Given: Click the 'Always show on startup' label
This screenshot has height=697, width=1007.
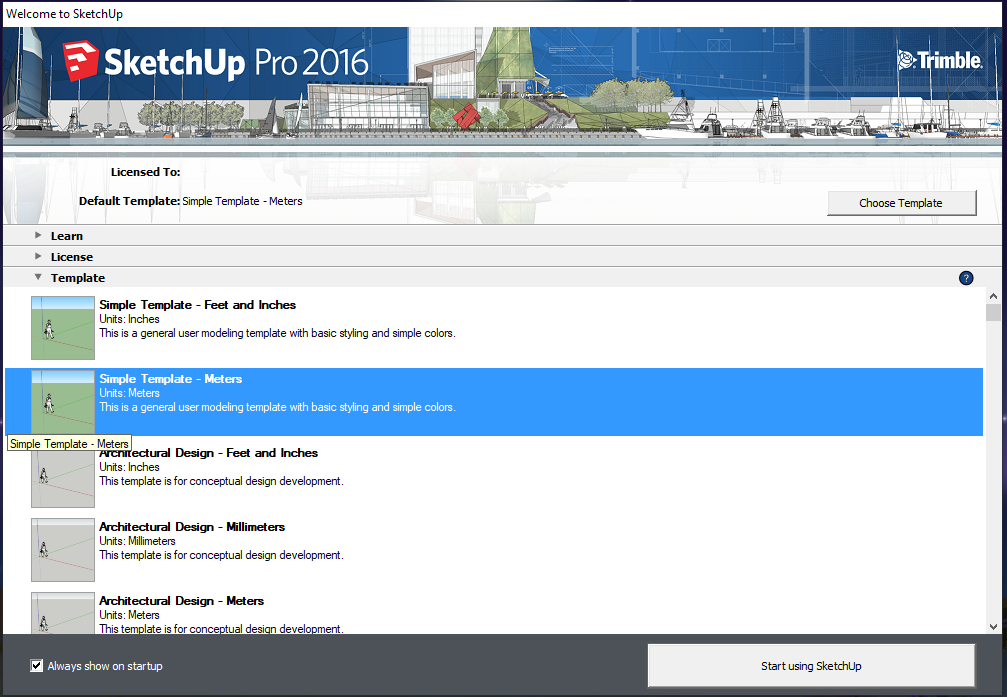Looking at the screenshot, I should (105, 666).
